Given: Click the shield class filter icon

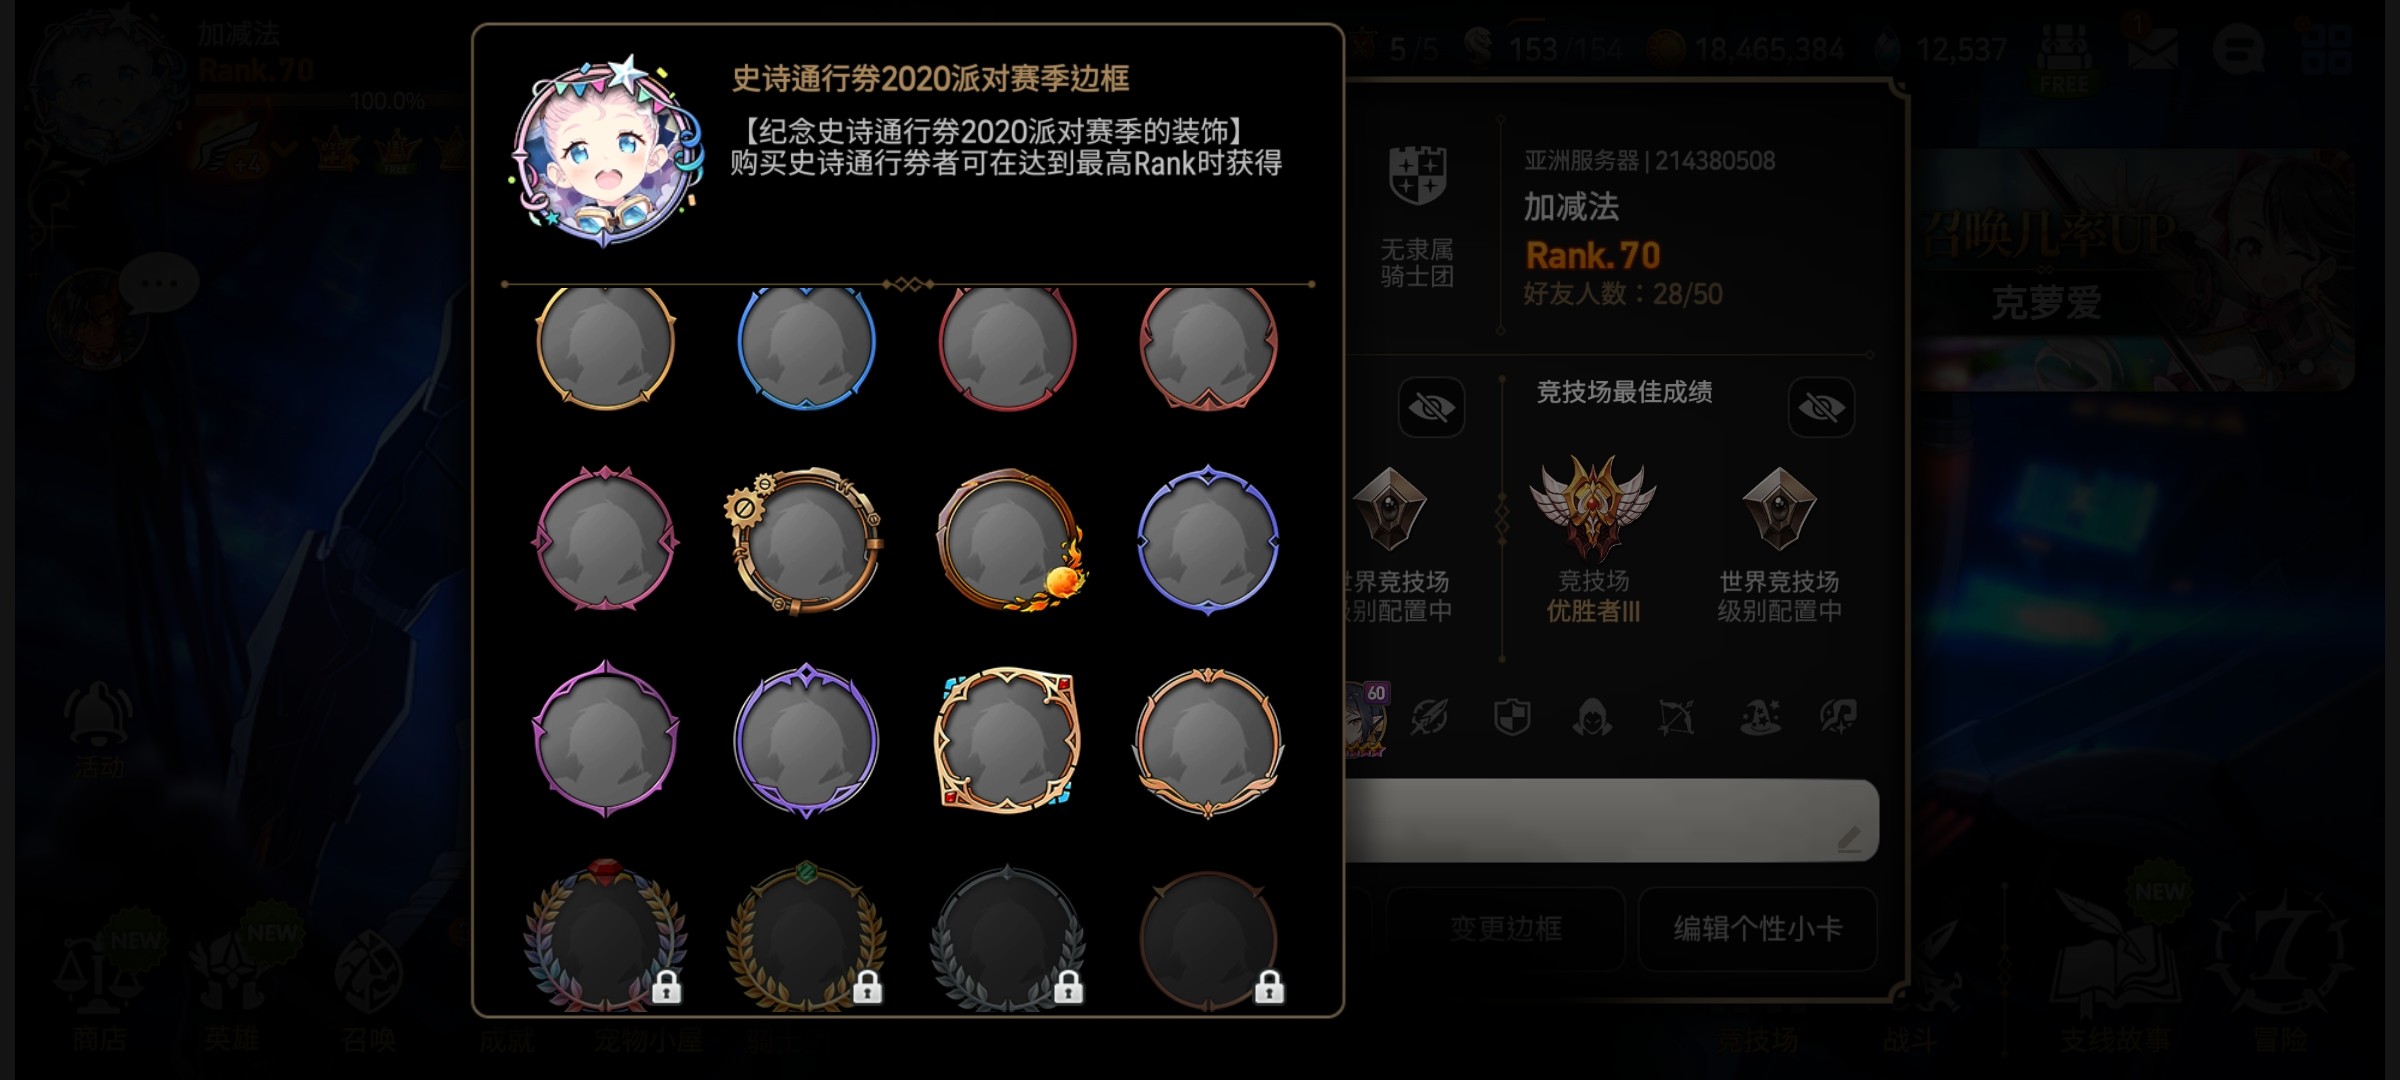Looking at the screenshot, I should [x=1512, y=716].
